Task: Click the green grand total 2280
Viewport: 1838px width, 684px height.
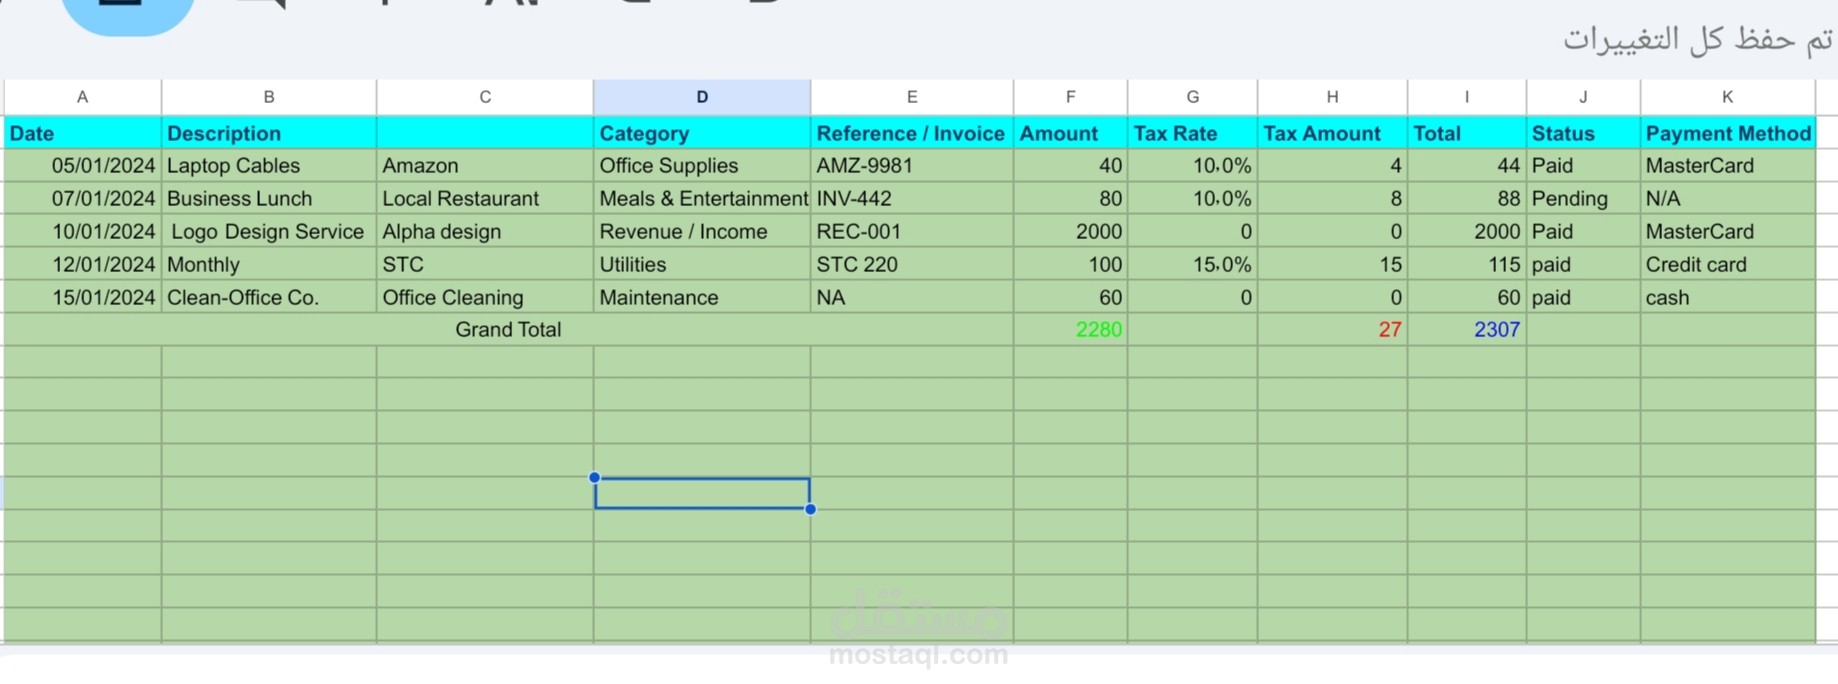Action: pos(1071,330)
